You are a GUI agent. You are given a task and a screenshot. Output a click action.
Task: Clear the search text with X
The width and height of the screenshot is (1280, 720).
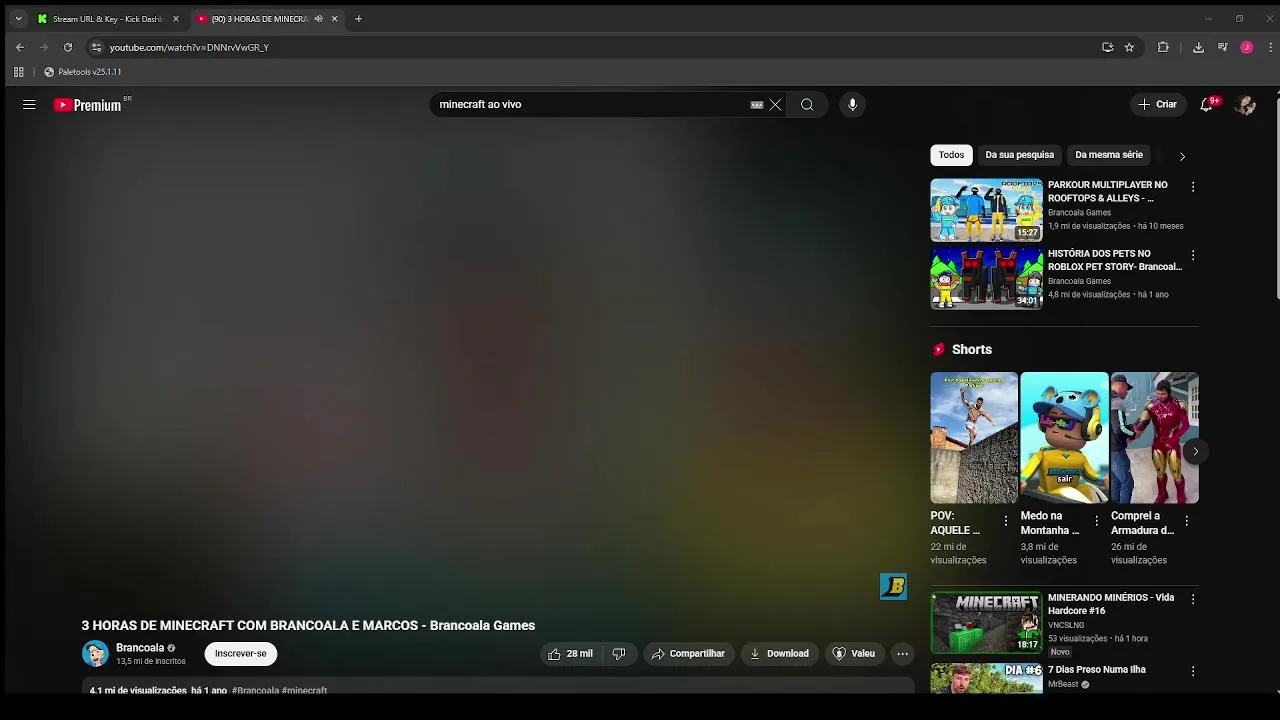pyautogui.click(x=775, y=105)
